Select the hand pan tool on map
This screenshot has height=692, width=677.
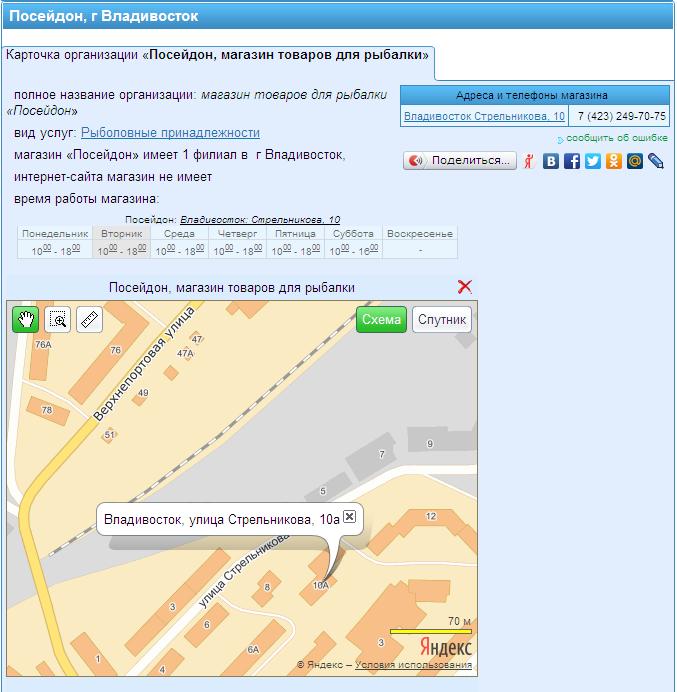pyautogui.click(x=25, y=319)
